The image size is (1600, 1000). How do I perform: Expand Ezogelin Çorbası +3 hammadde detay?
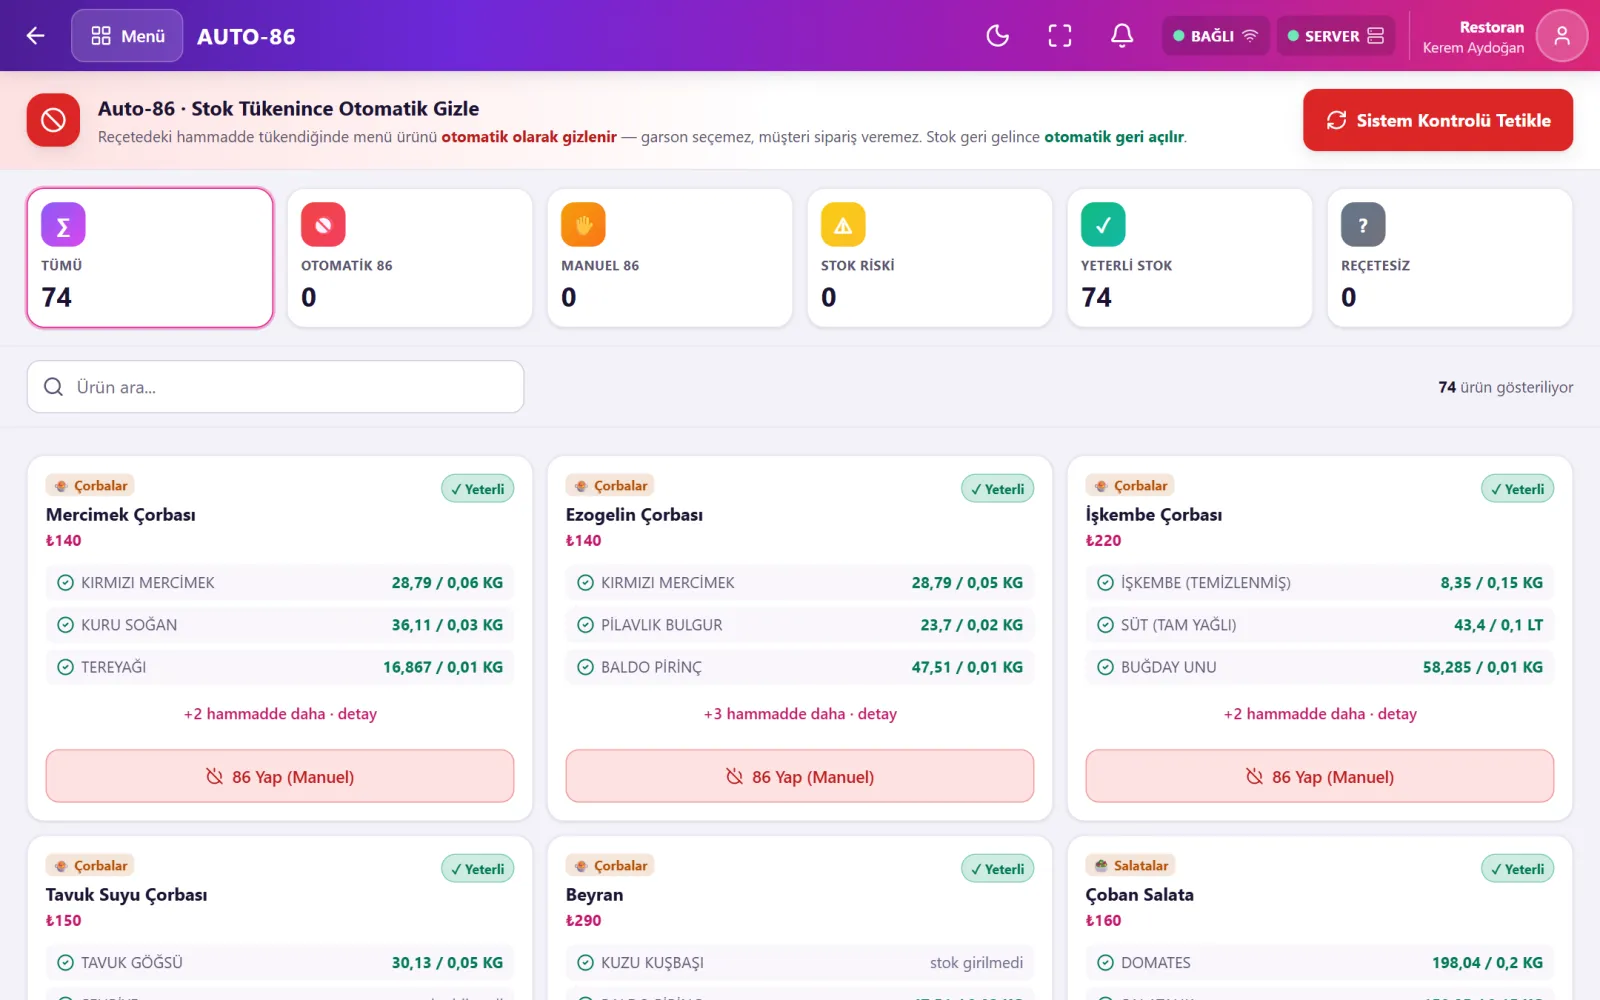800,714
